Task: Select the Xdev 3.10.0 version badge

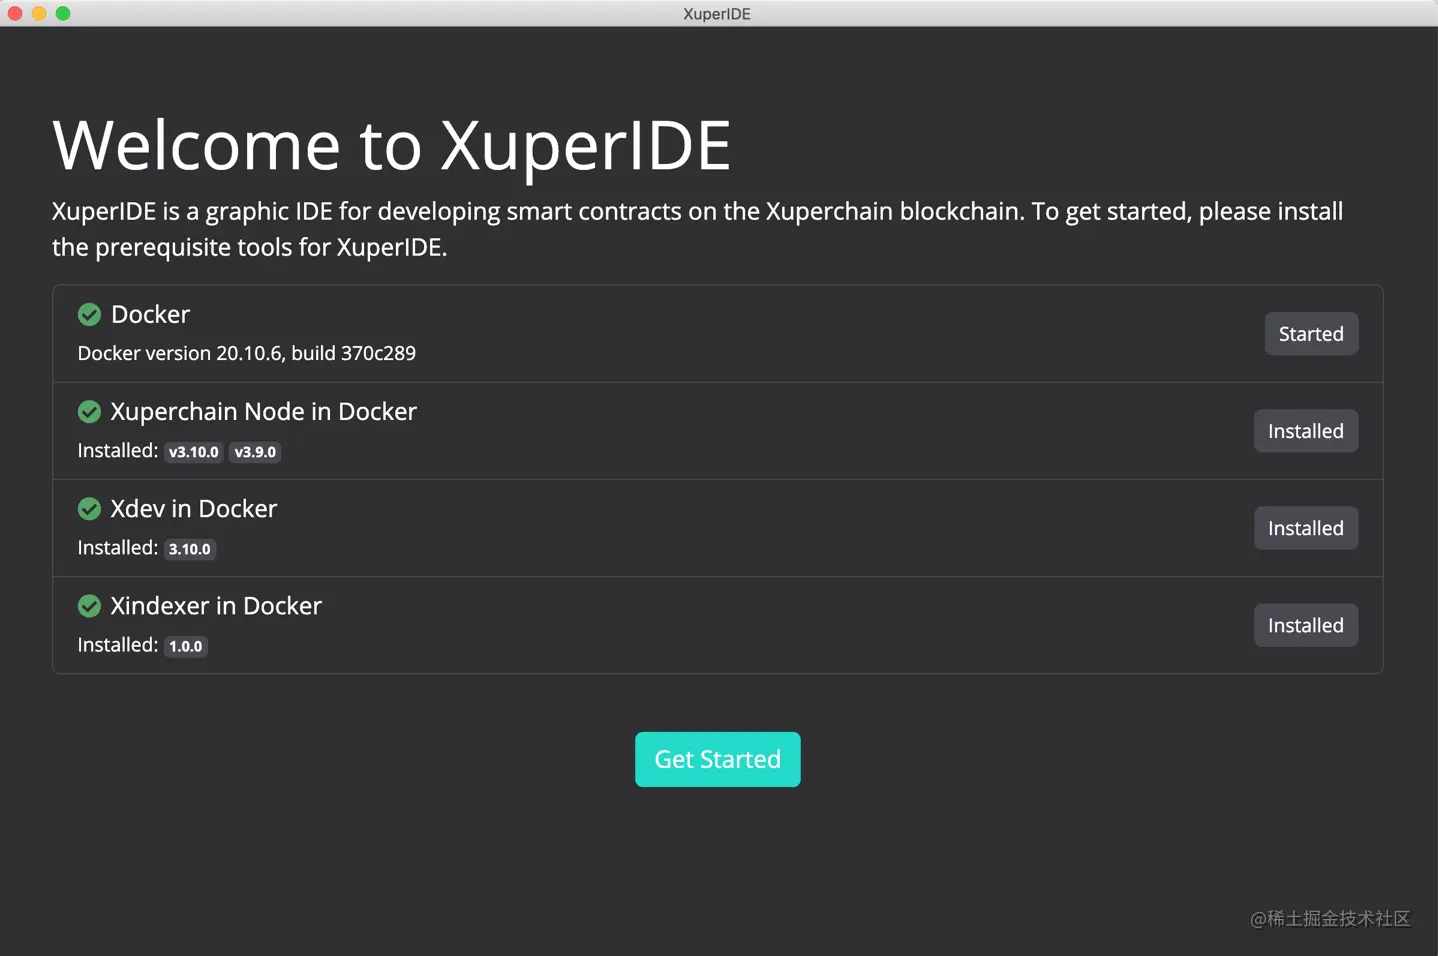Action: point(190,549)
